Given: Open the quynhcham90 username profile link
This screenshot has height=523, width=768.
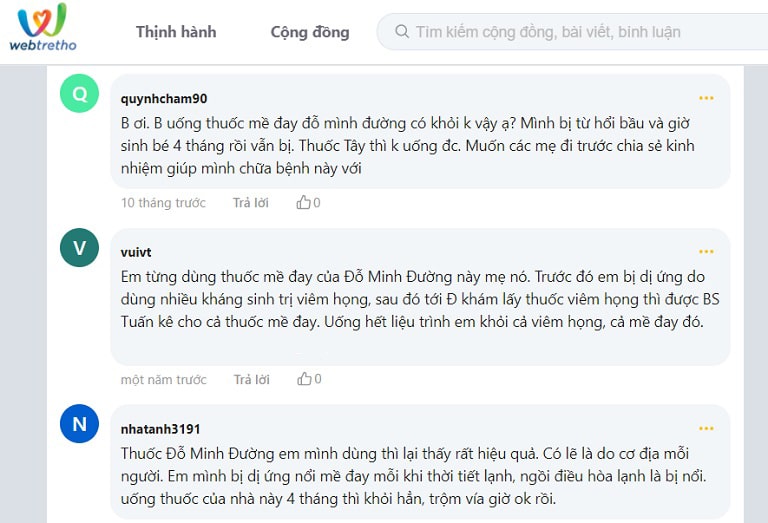Looking at the screenshot, I should coord(164,99).
